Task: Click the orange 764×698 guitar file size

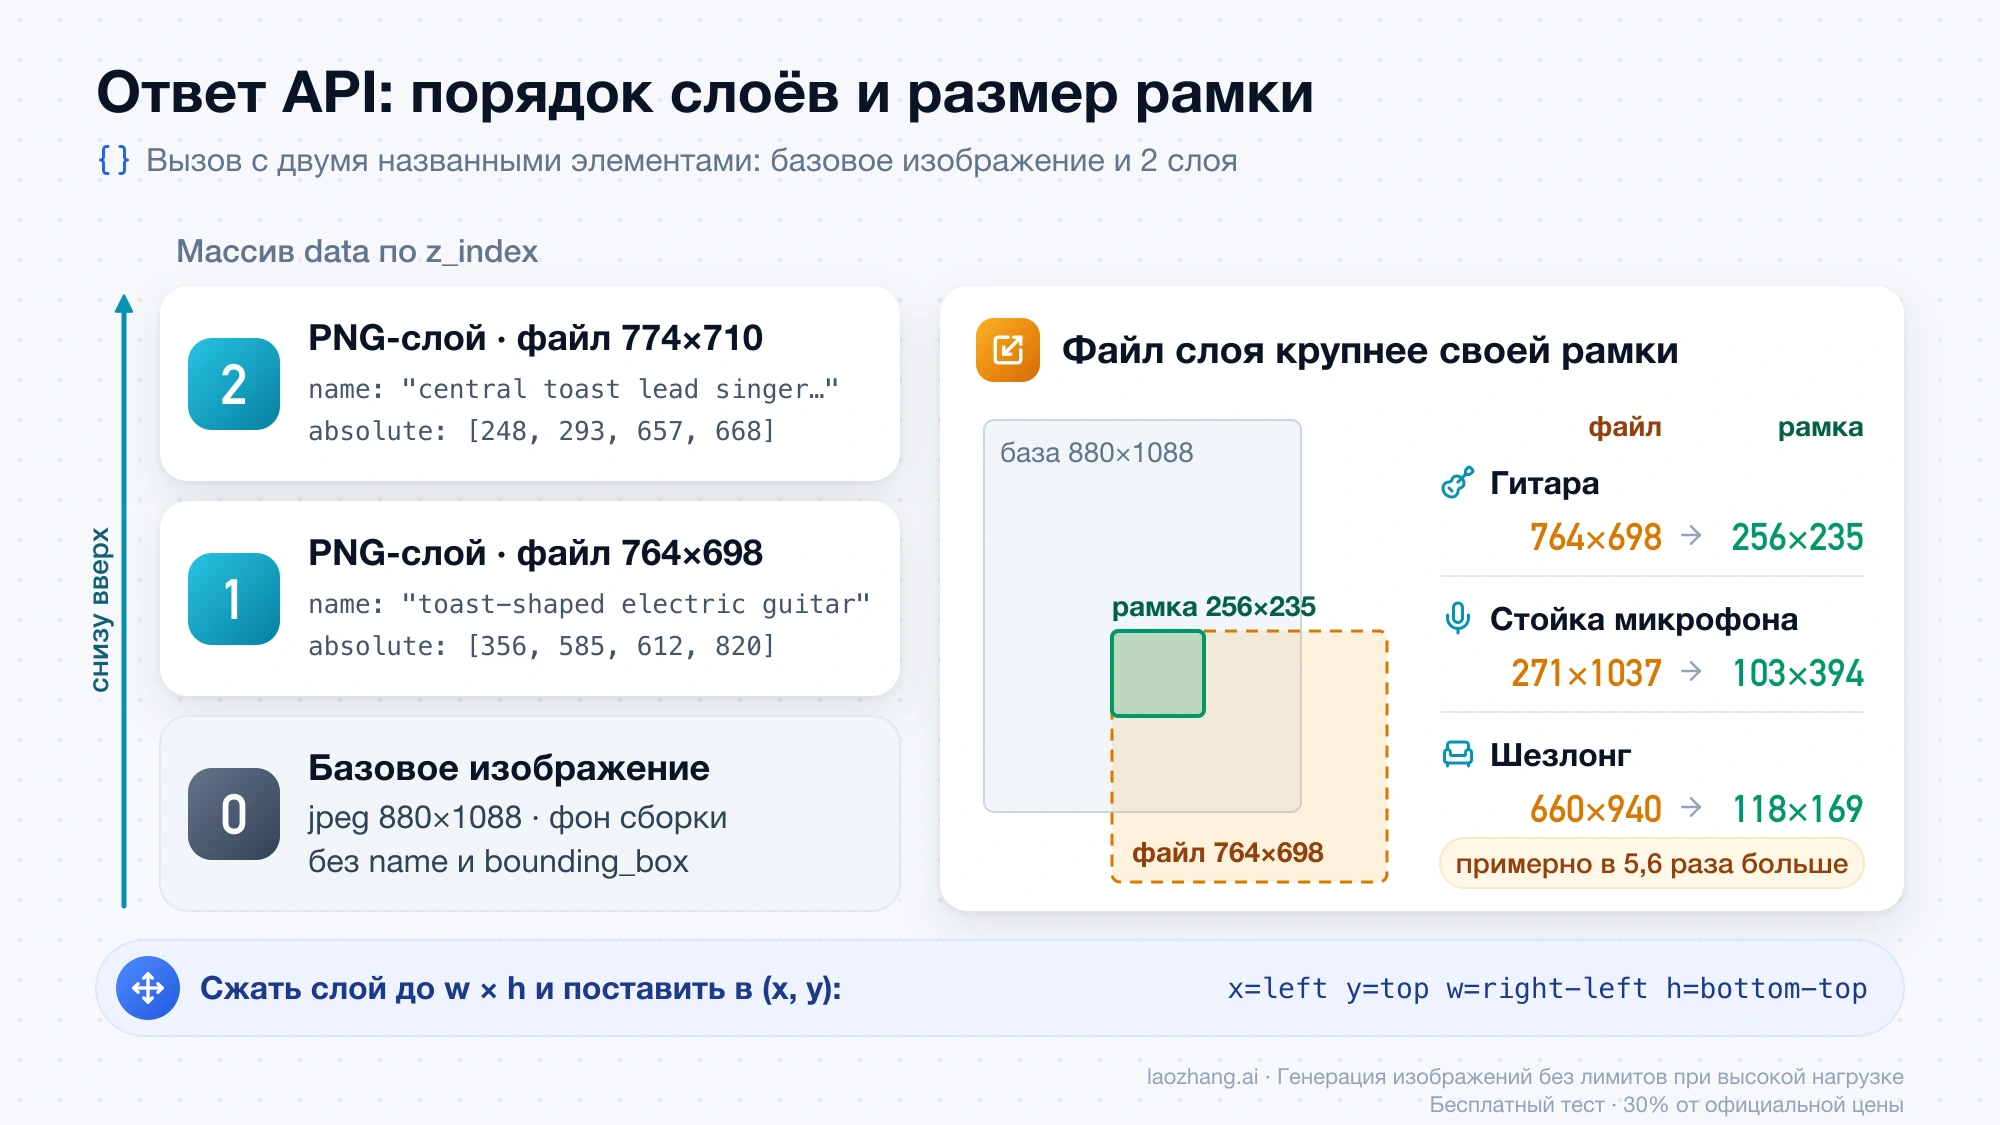Action: click(x=1595, y=537)
